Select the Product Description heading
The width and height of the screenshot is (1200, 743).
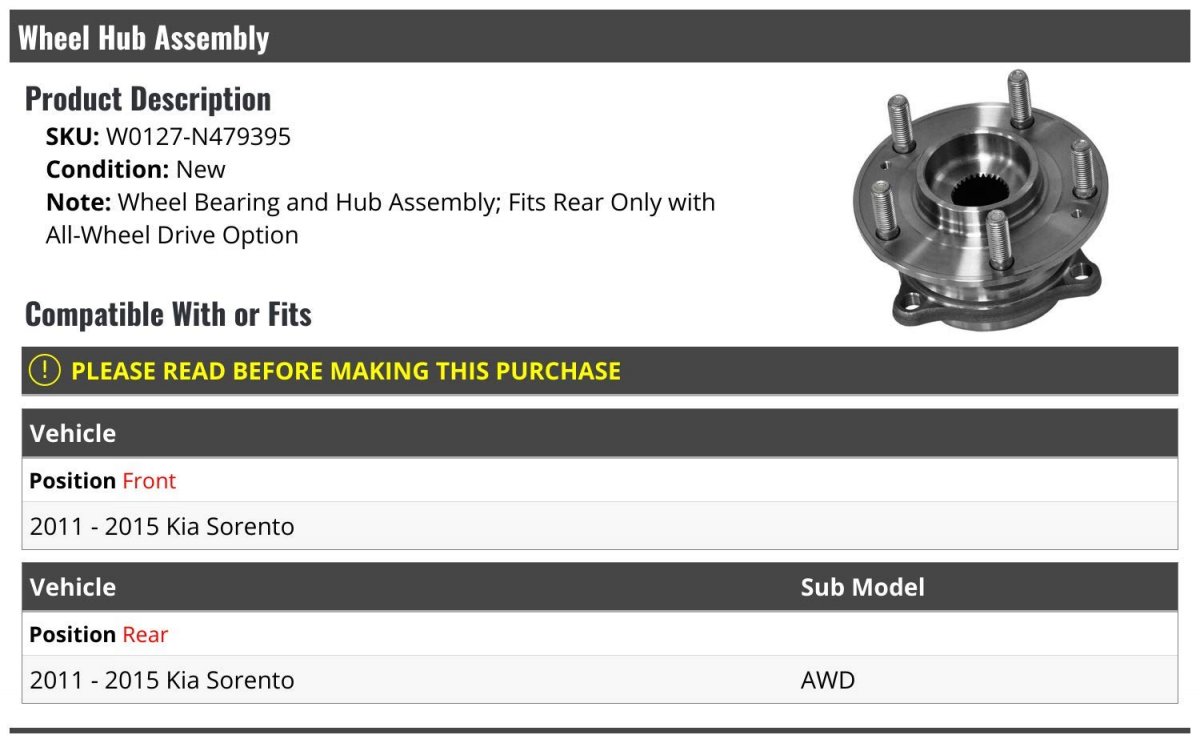click(x=148, y=99)
